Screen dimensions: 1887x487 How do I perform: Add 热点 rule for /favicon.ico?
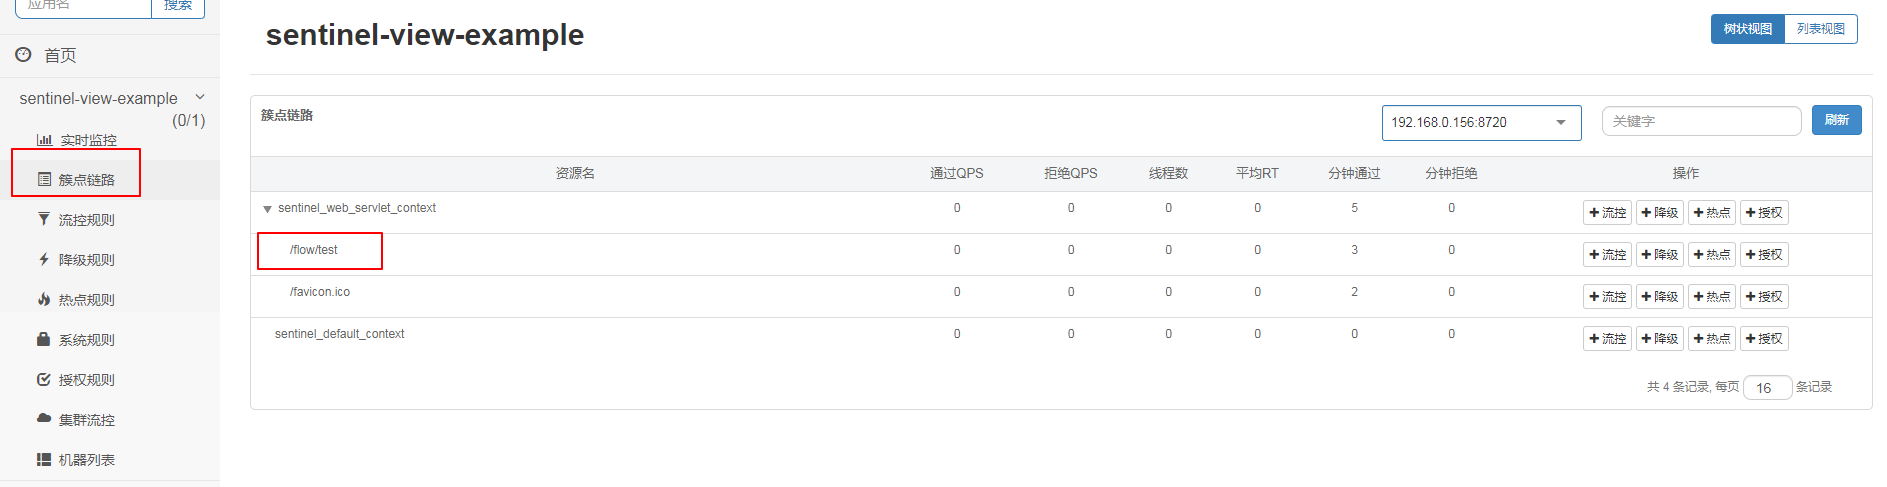coord(1711,297)
